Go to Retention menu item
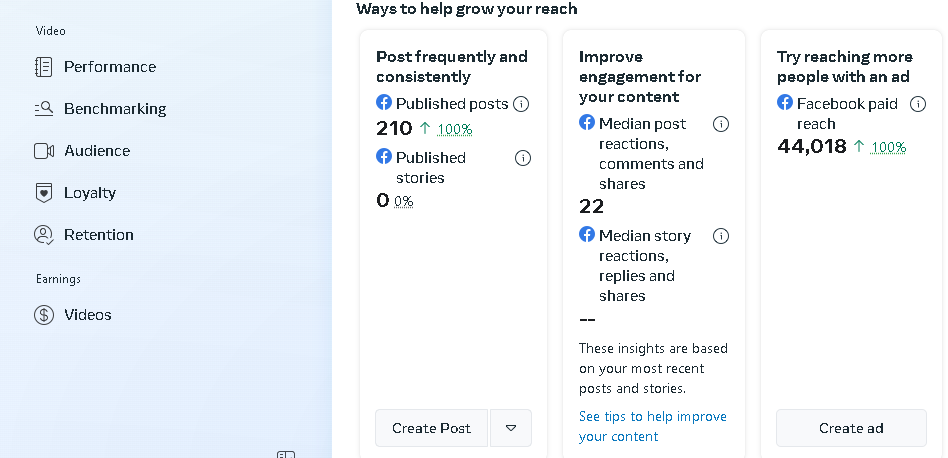This screenshot has width=948, height=458. tap(83, 234)
